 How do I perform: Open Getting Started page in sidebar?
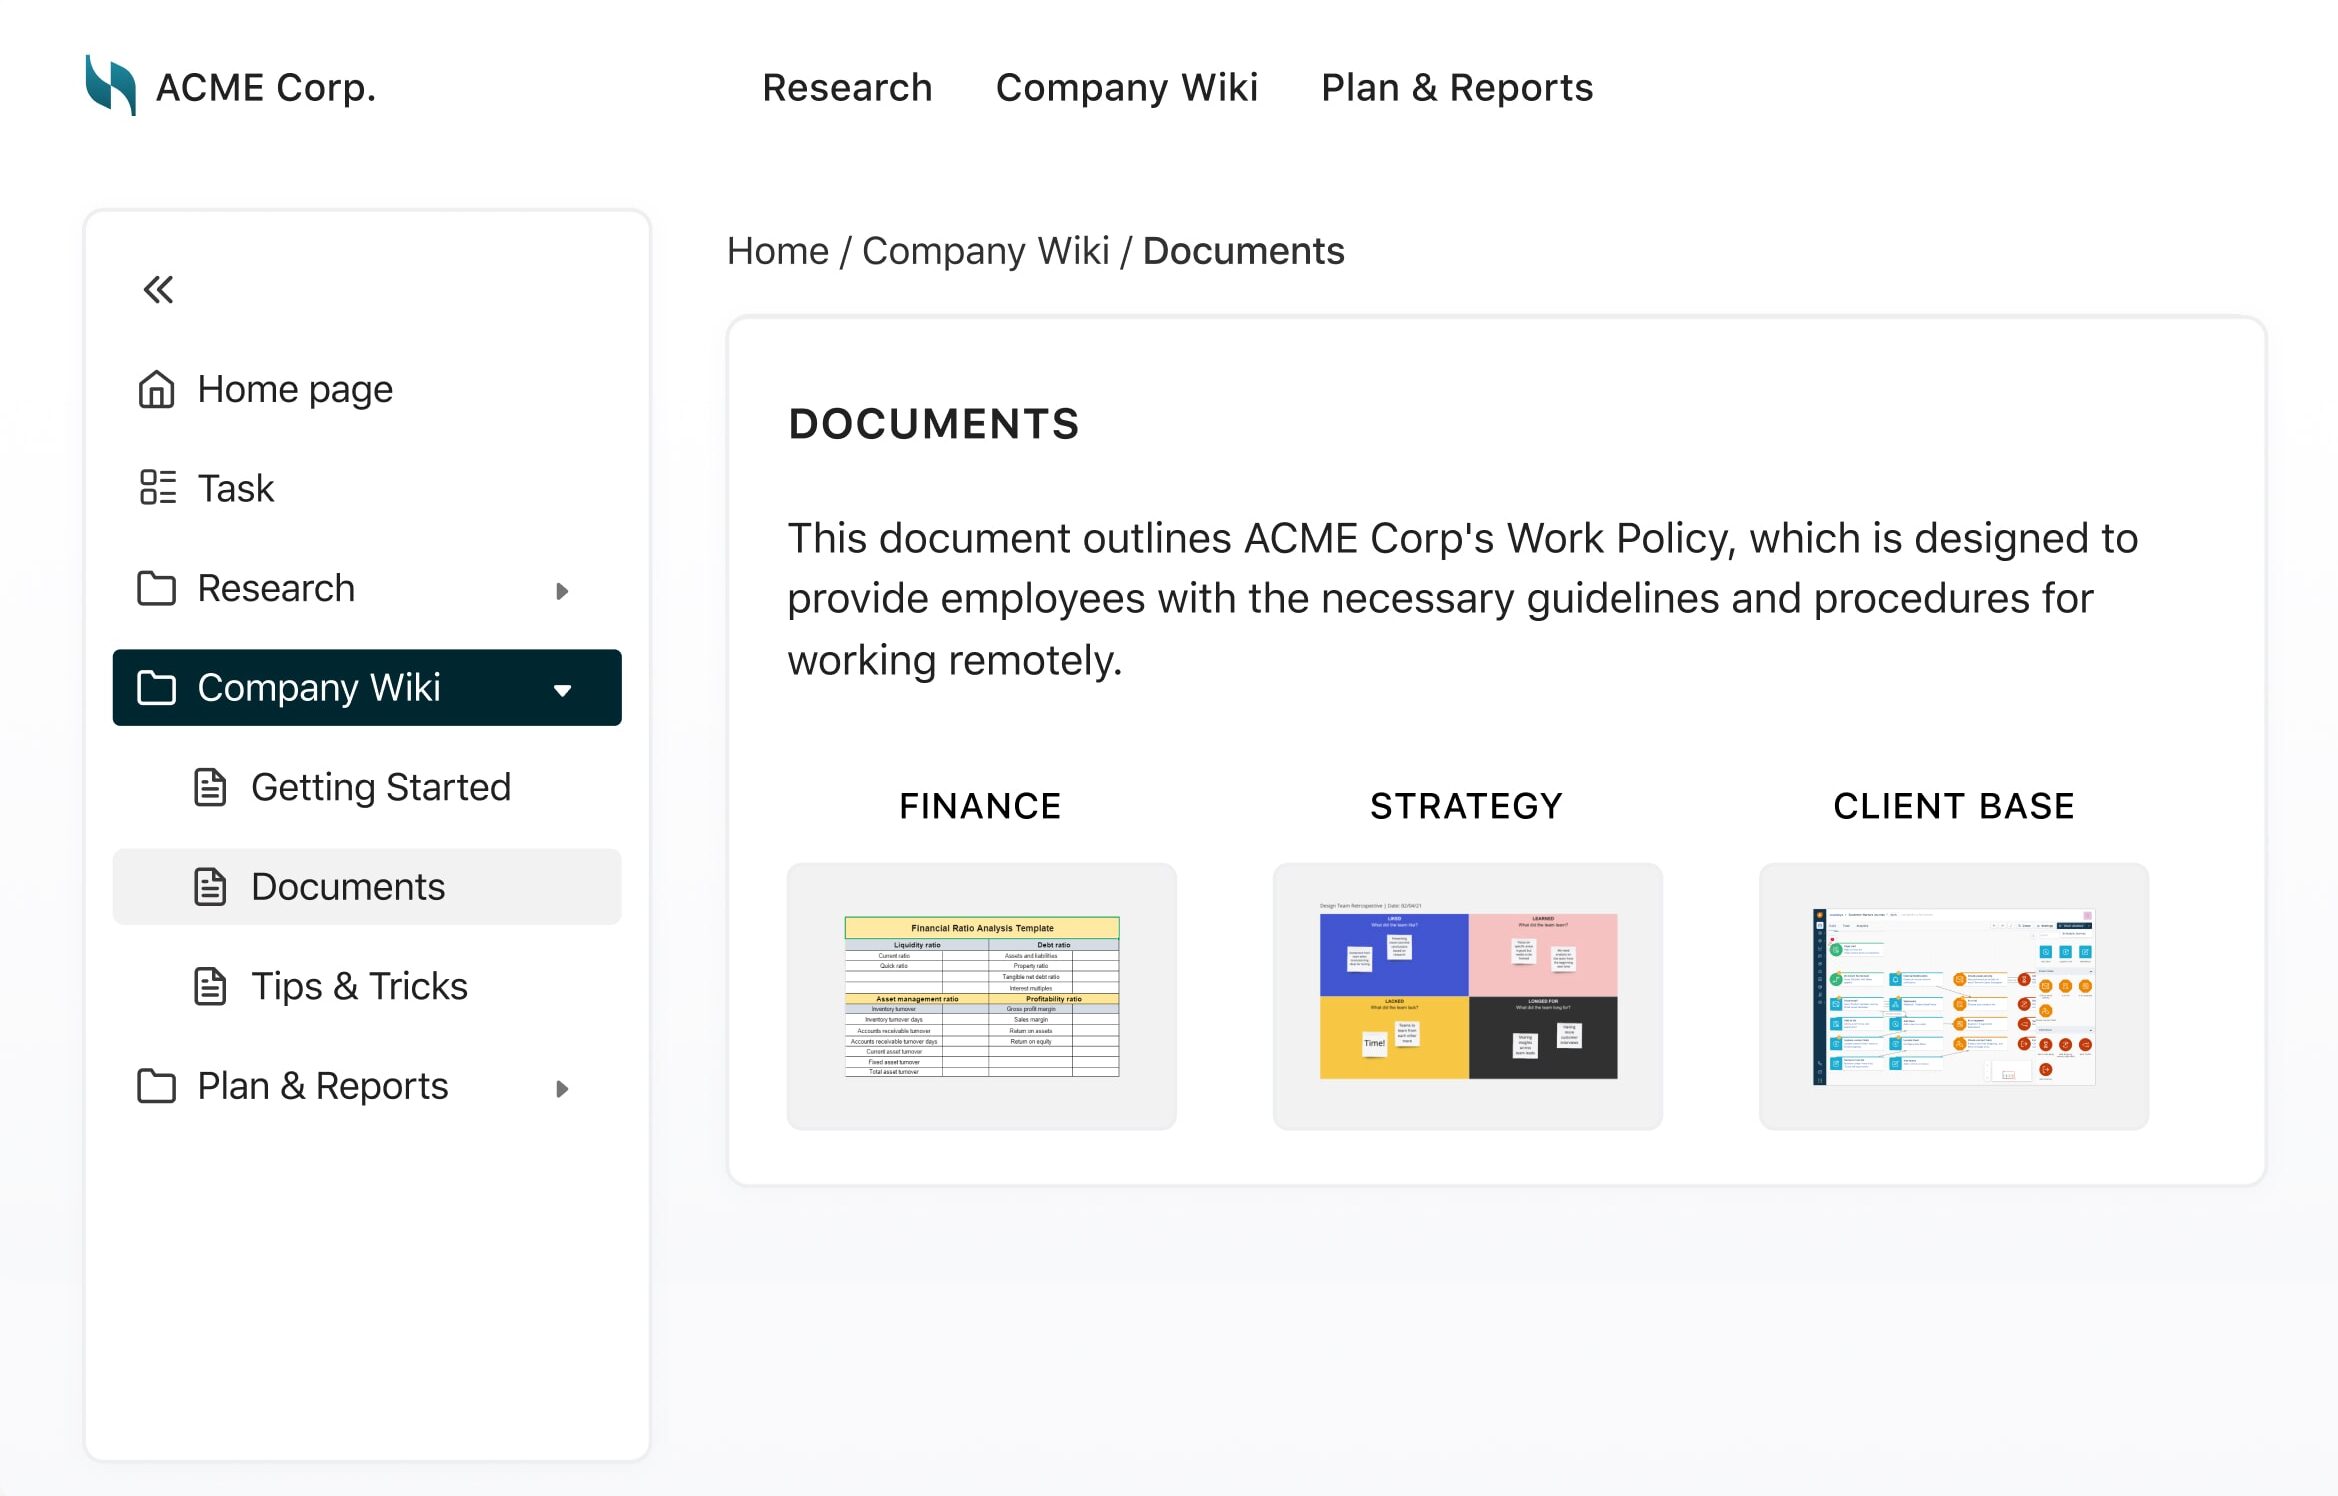pos(367,787)
